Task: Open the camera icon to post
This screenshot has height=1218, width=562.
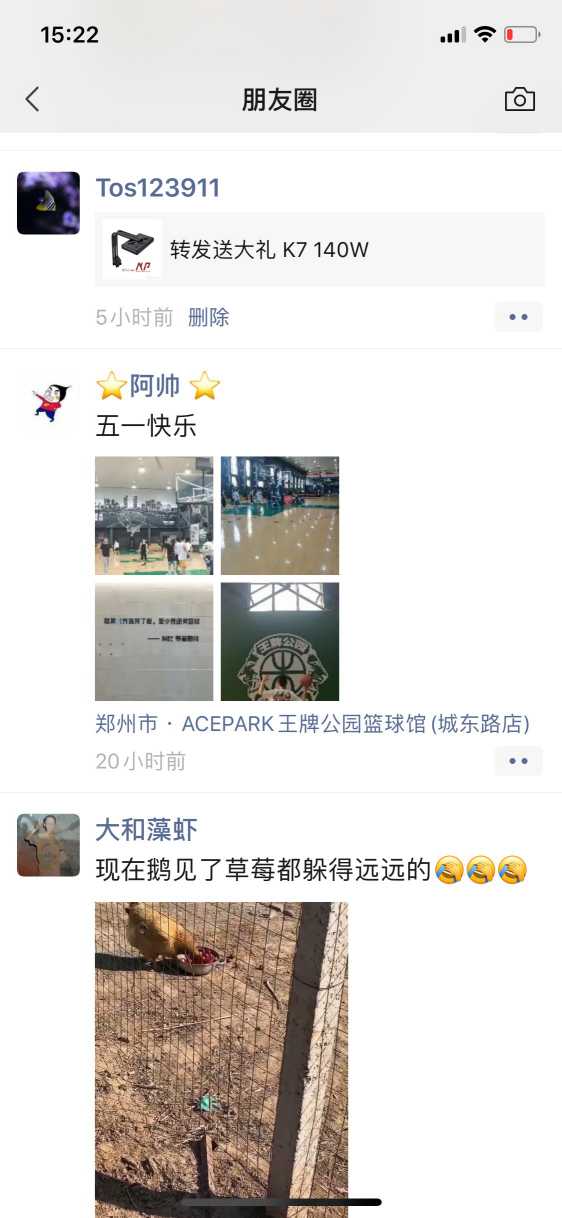Action: click(x=520, y=99)
